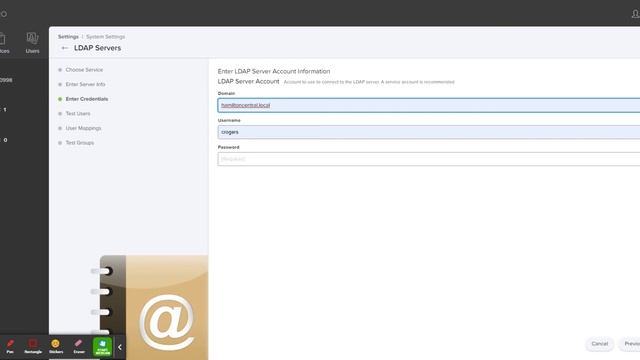Select the Eraser annotation tool

(x=79, y=346)
